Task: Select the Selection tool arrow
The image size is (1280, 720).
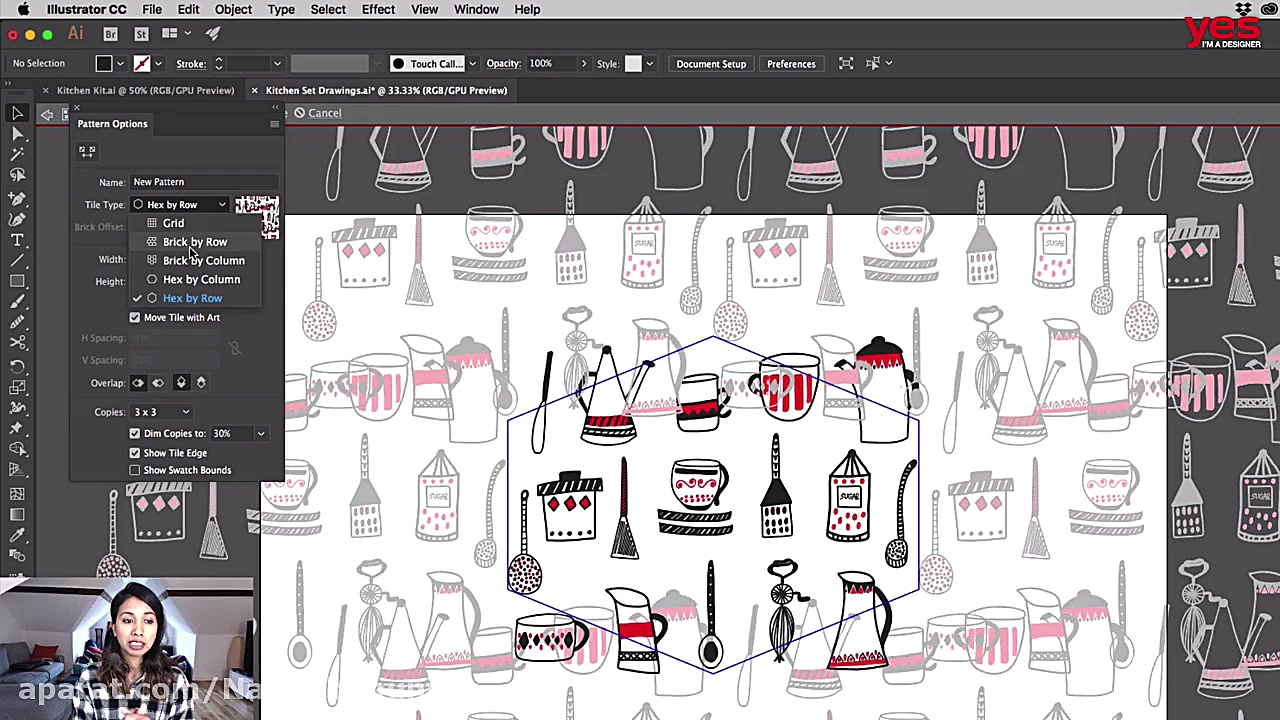Action: pyautogui.click(x=17, y=113)
